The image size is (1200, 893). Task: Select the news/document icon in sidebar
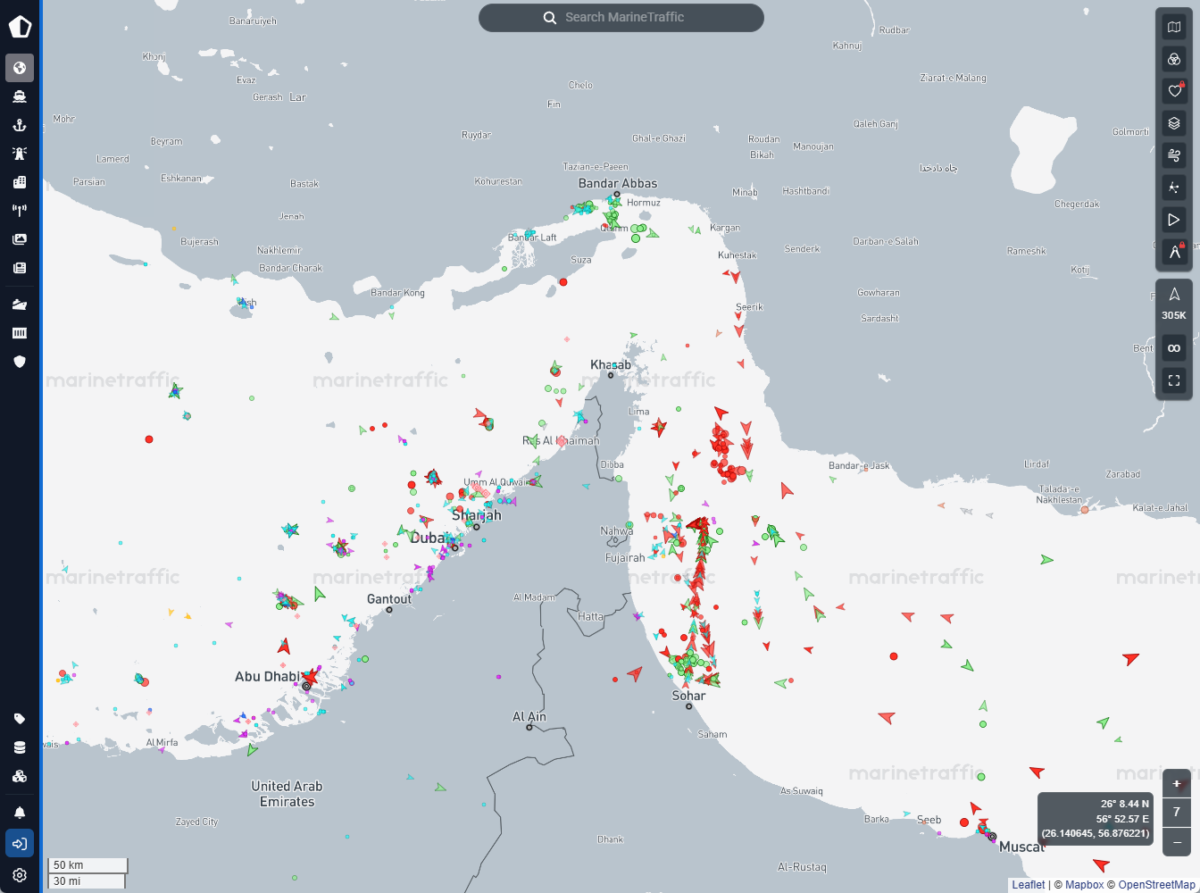(x=19, y=268)
